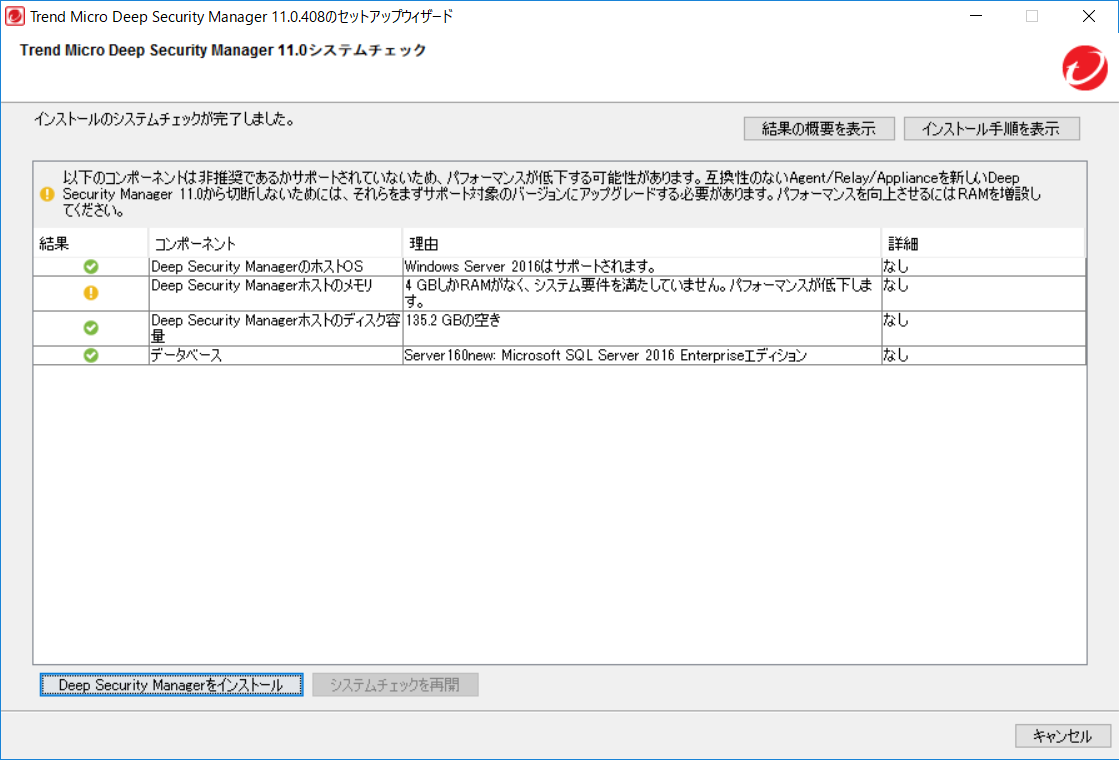Select the Deep Security Managerホストのディスク容量 cell
This screenshot has height=760, width=1119.
pos(275,328)
